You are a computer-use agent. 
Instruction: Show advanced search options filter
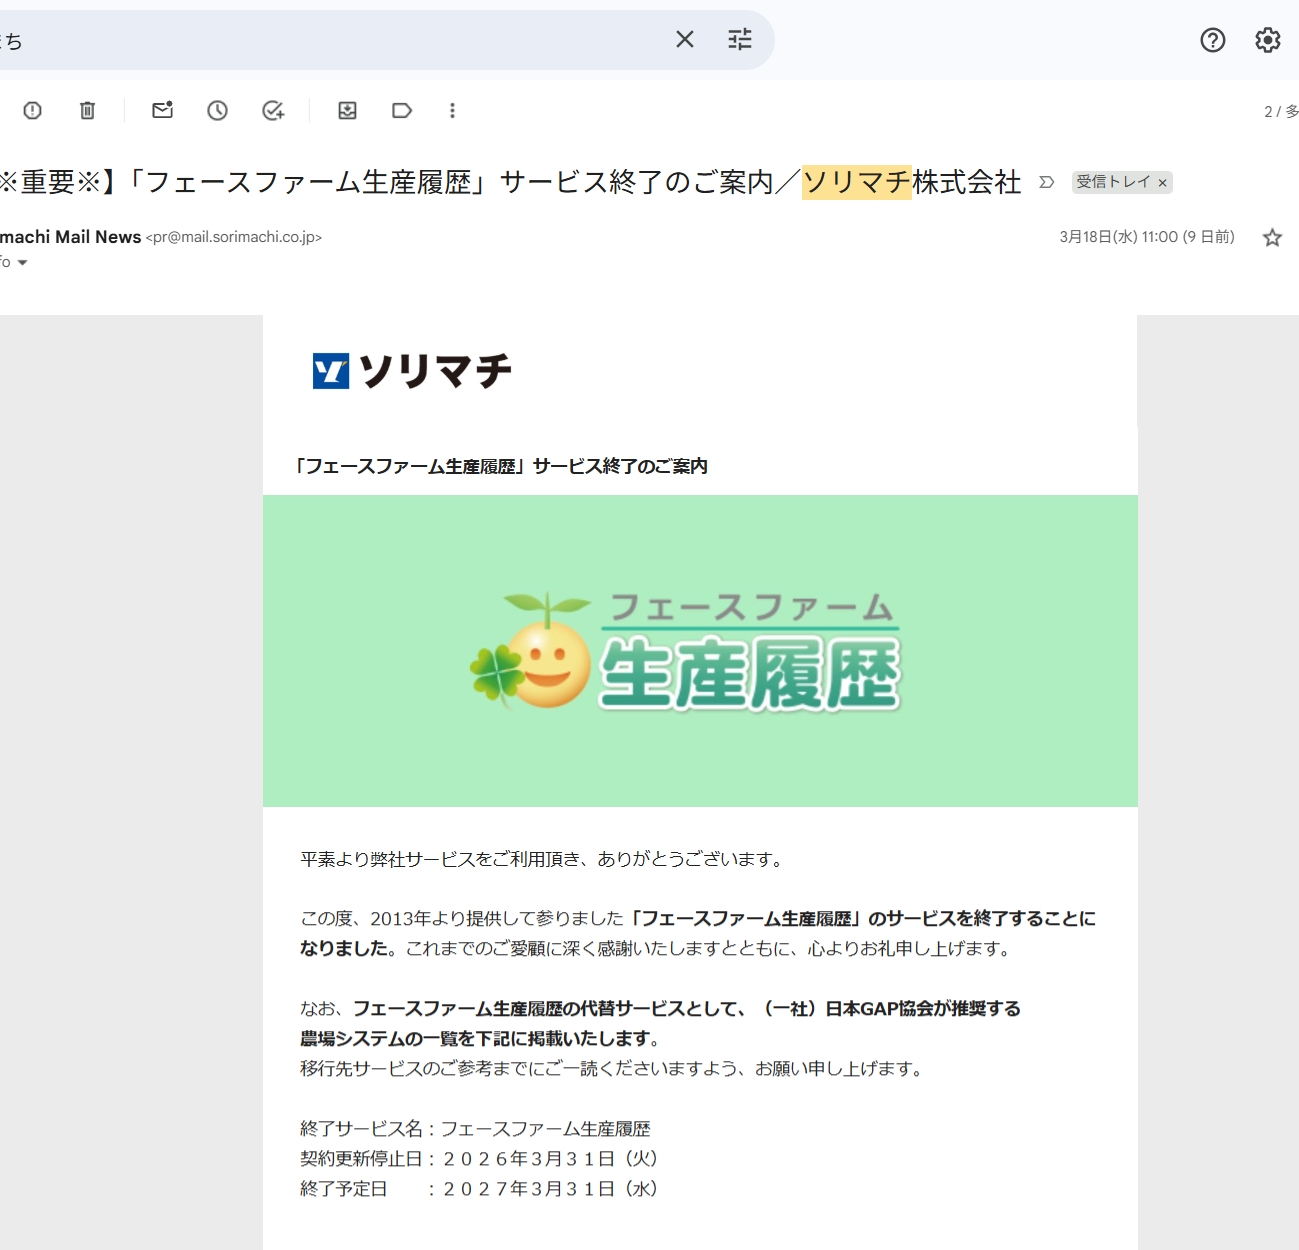click(x=740, y=40)
